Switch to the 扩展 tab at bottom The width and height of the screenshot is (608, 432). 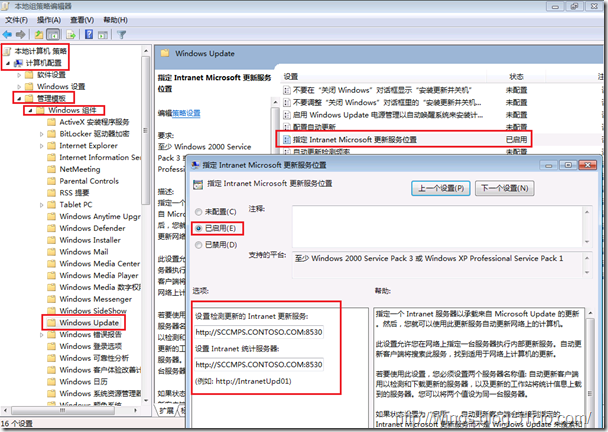[167, 410]
